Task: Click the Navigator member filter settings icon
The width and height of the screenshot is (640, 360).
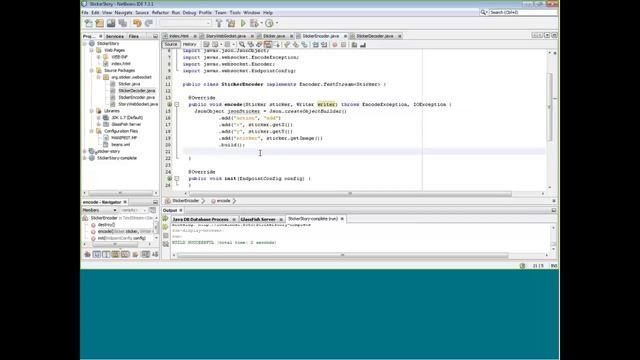Action: tap(152, 210)
